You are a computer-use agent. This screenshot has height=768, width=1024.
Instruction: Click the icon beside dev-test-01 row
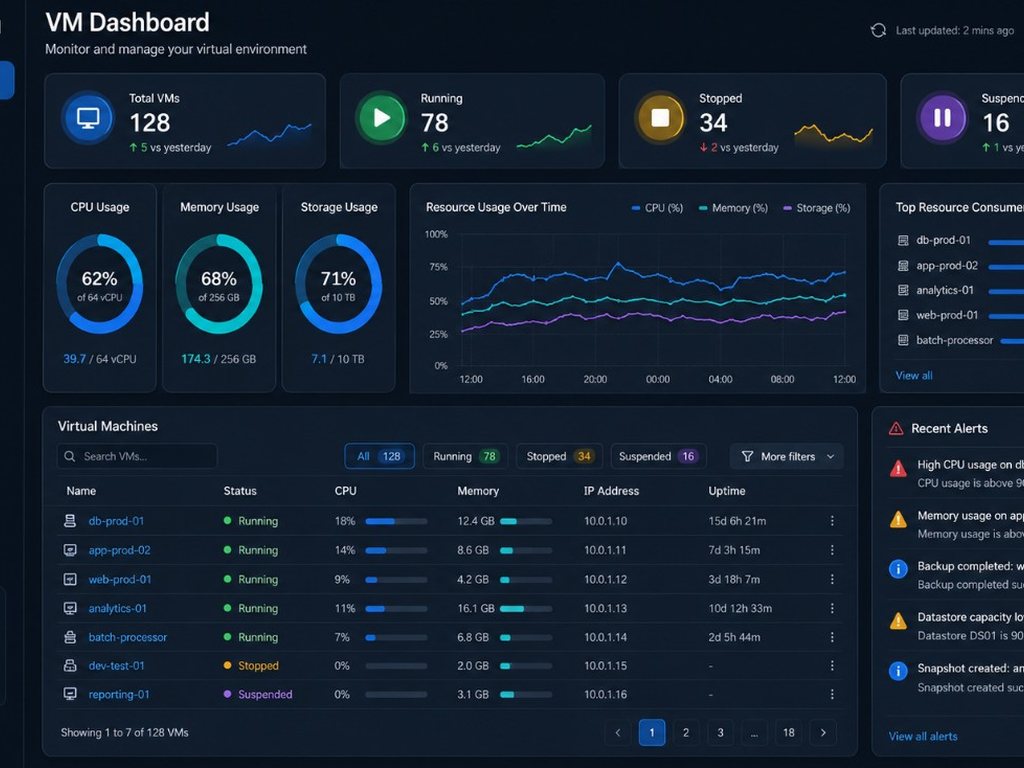pos(70,665)
